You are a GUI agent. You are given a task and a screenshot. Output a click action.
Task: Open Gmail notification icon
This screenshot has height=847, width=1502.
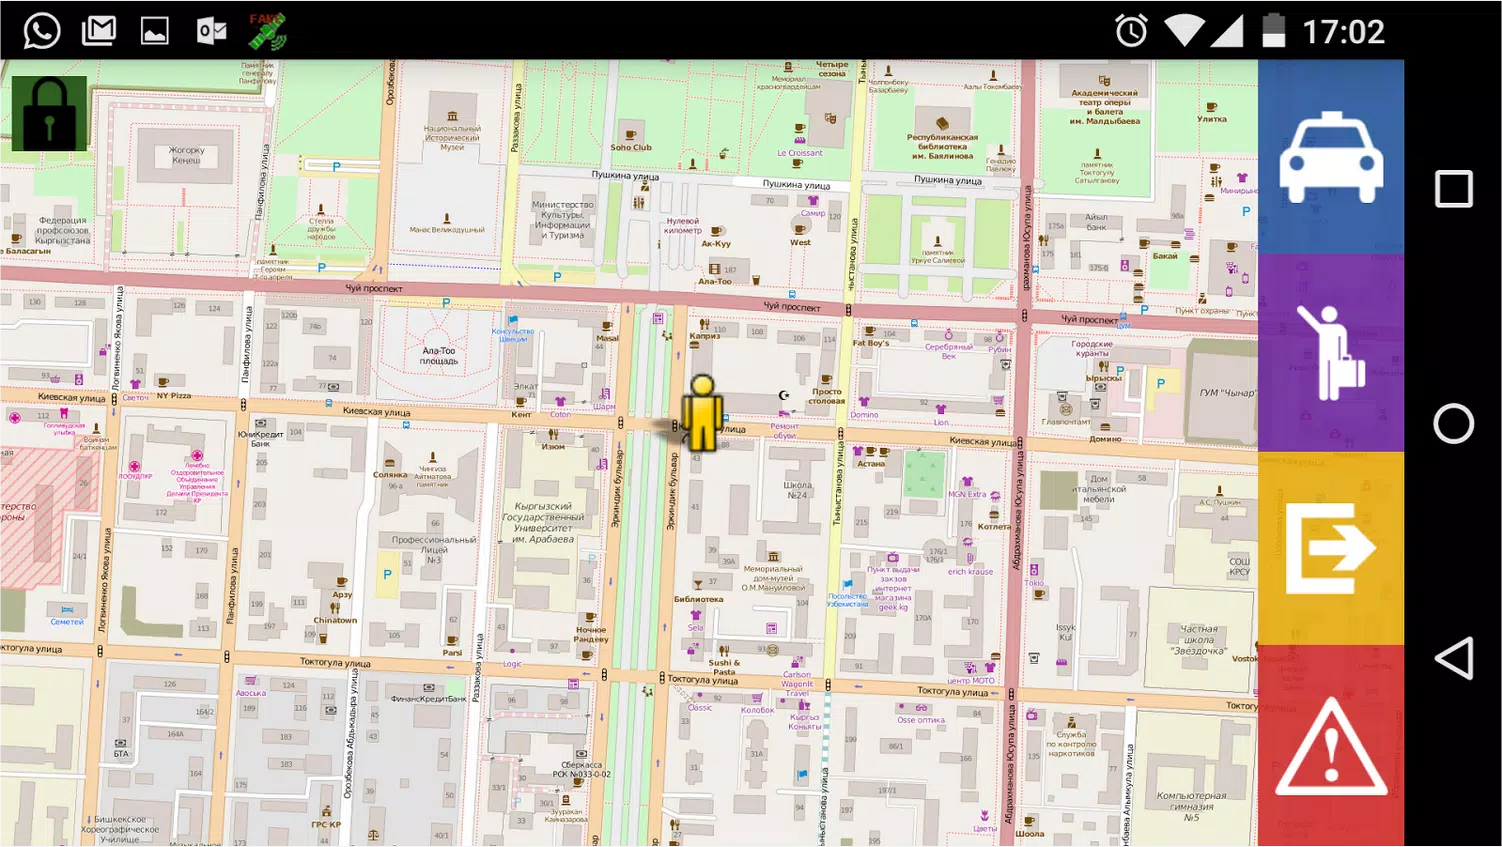tap(98, 31)
